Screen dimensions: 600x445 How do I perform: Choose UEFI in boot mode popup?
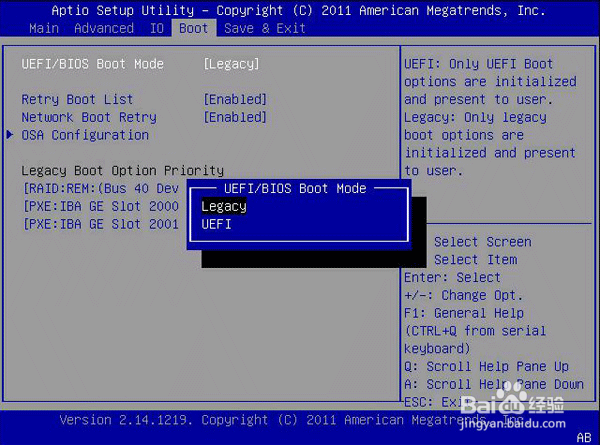coord(217,224)
